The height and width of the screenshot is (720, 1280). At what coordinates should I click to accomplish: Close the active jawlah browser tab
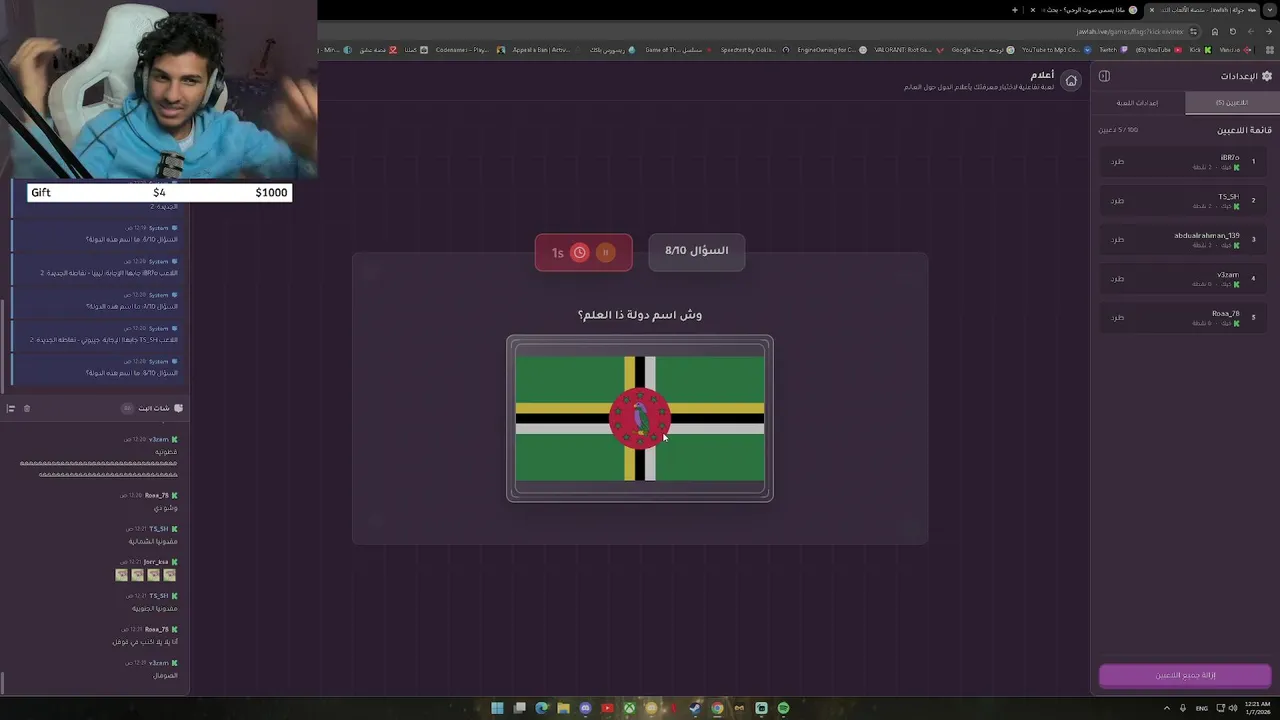click(1151, 10)
